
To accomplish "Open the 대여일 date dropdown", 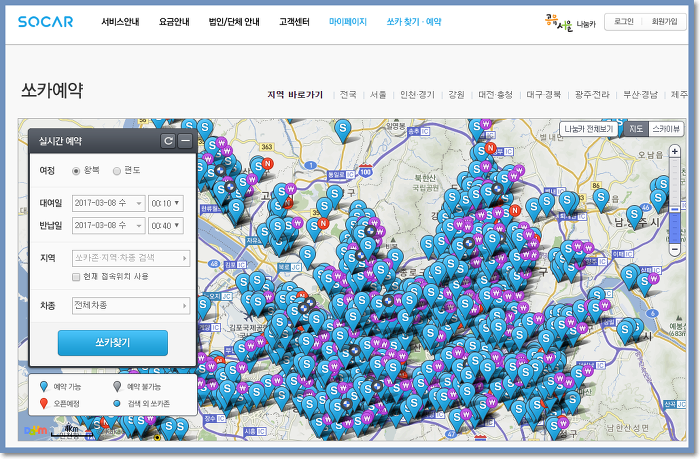I will tap(108, 203).
